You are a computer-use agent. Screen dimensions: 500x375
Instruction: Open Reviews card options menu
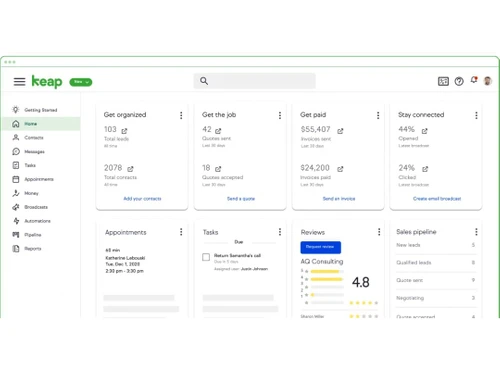click(379, 232)
